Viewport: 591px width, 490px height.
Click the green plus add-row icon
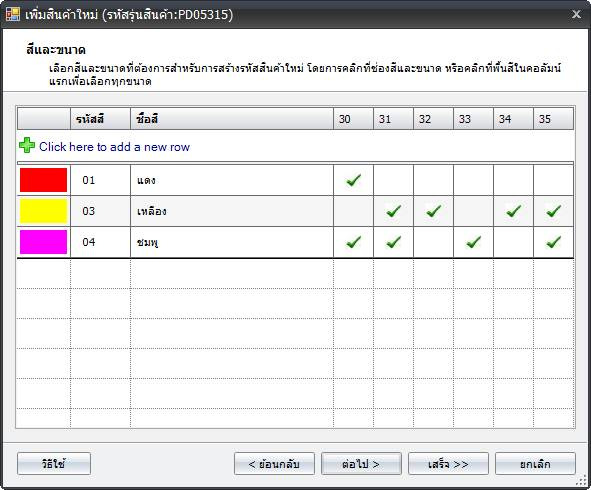tap(27, 145)
